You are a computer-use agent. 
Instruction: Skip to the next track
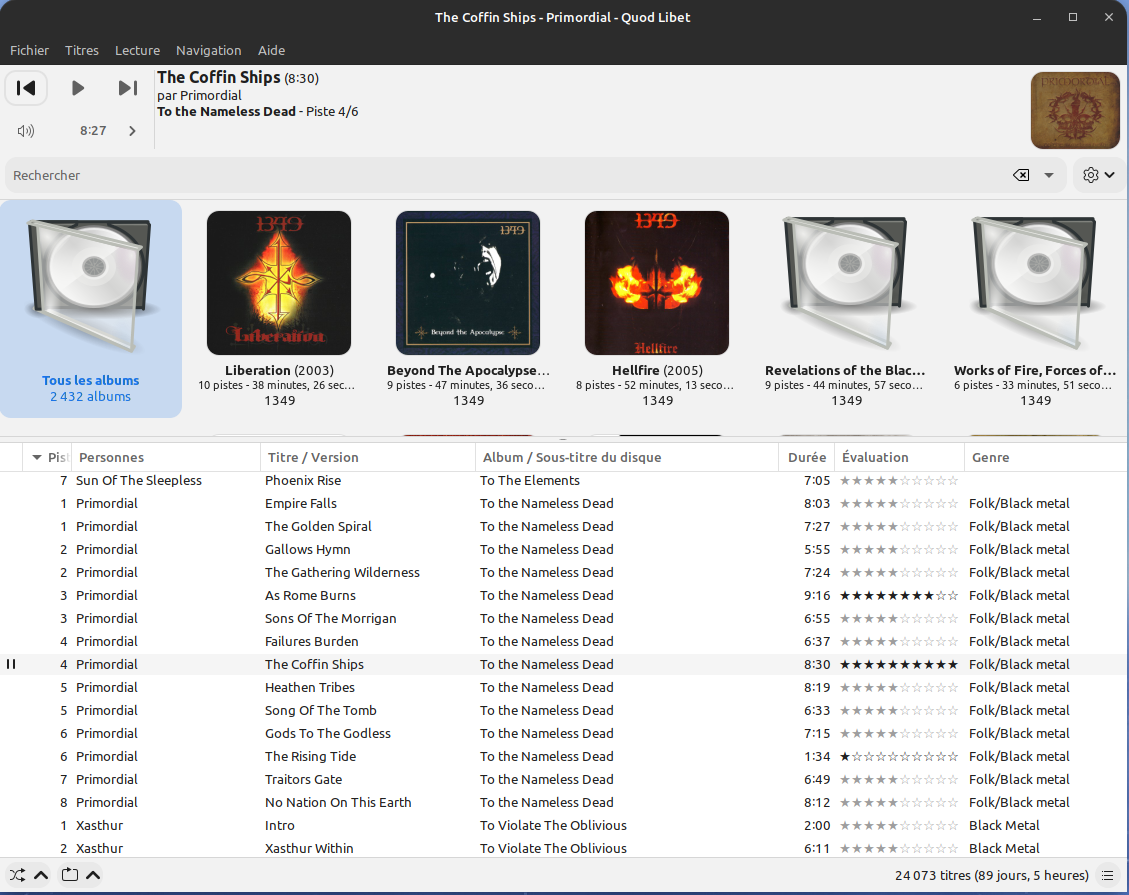point(128,88)
